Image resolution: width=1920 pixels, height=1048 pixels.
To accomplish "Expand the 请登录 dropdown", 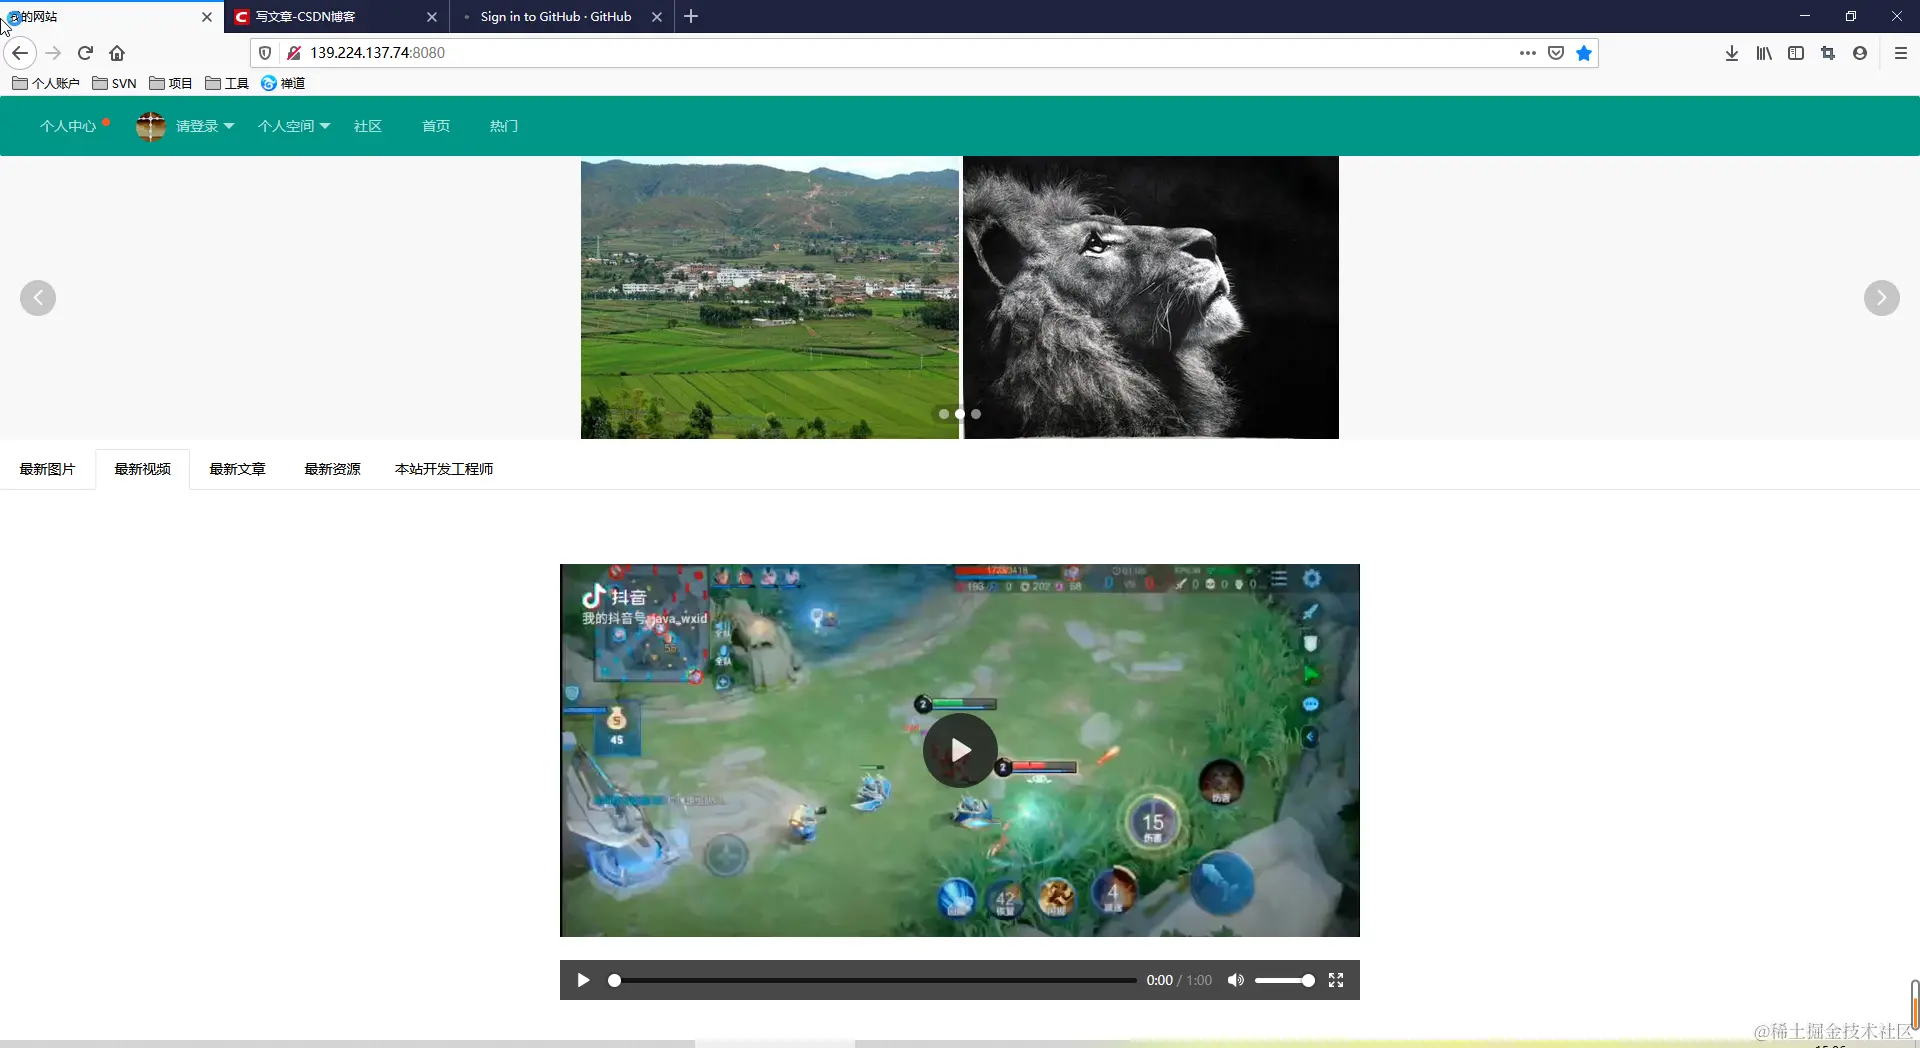I will [205, 126].
